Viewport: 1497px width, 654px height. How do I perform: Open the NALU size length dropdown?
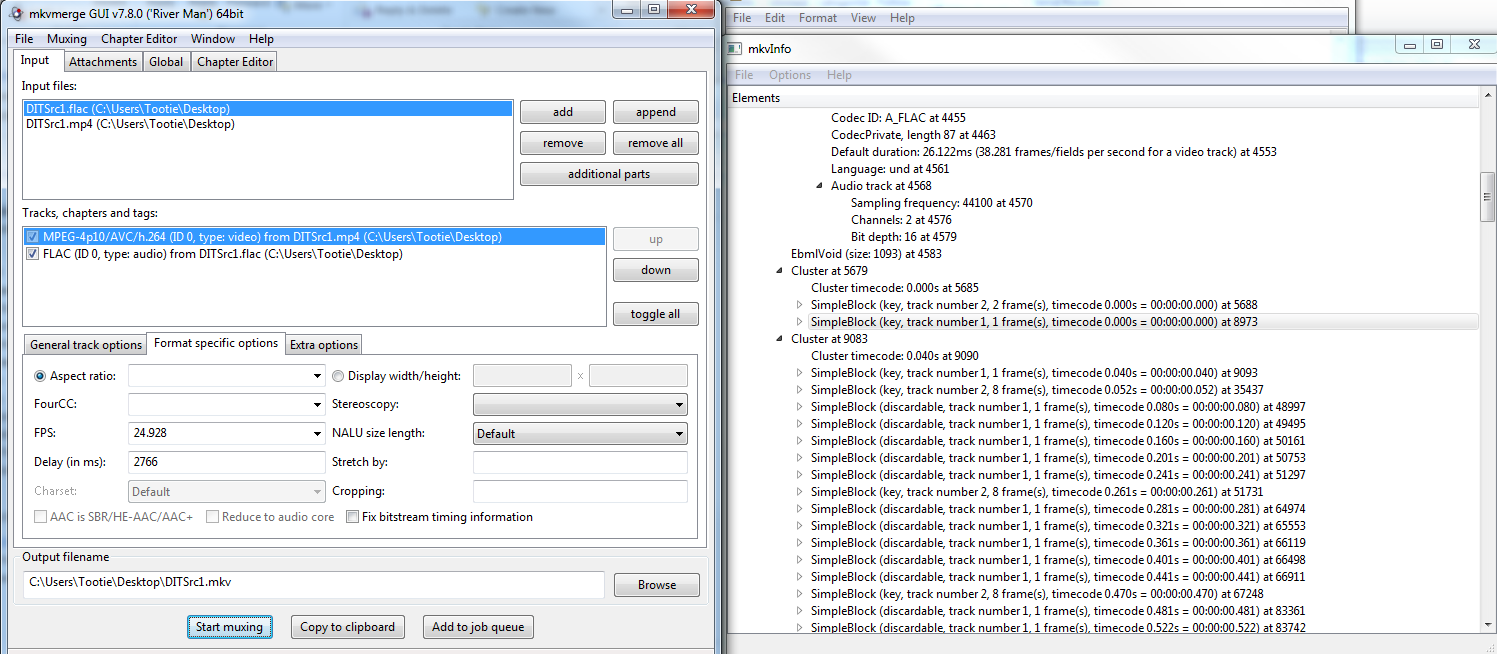(x=580, y=433)
